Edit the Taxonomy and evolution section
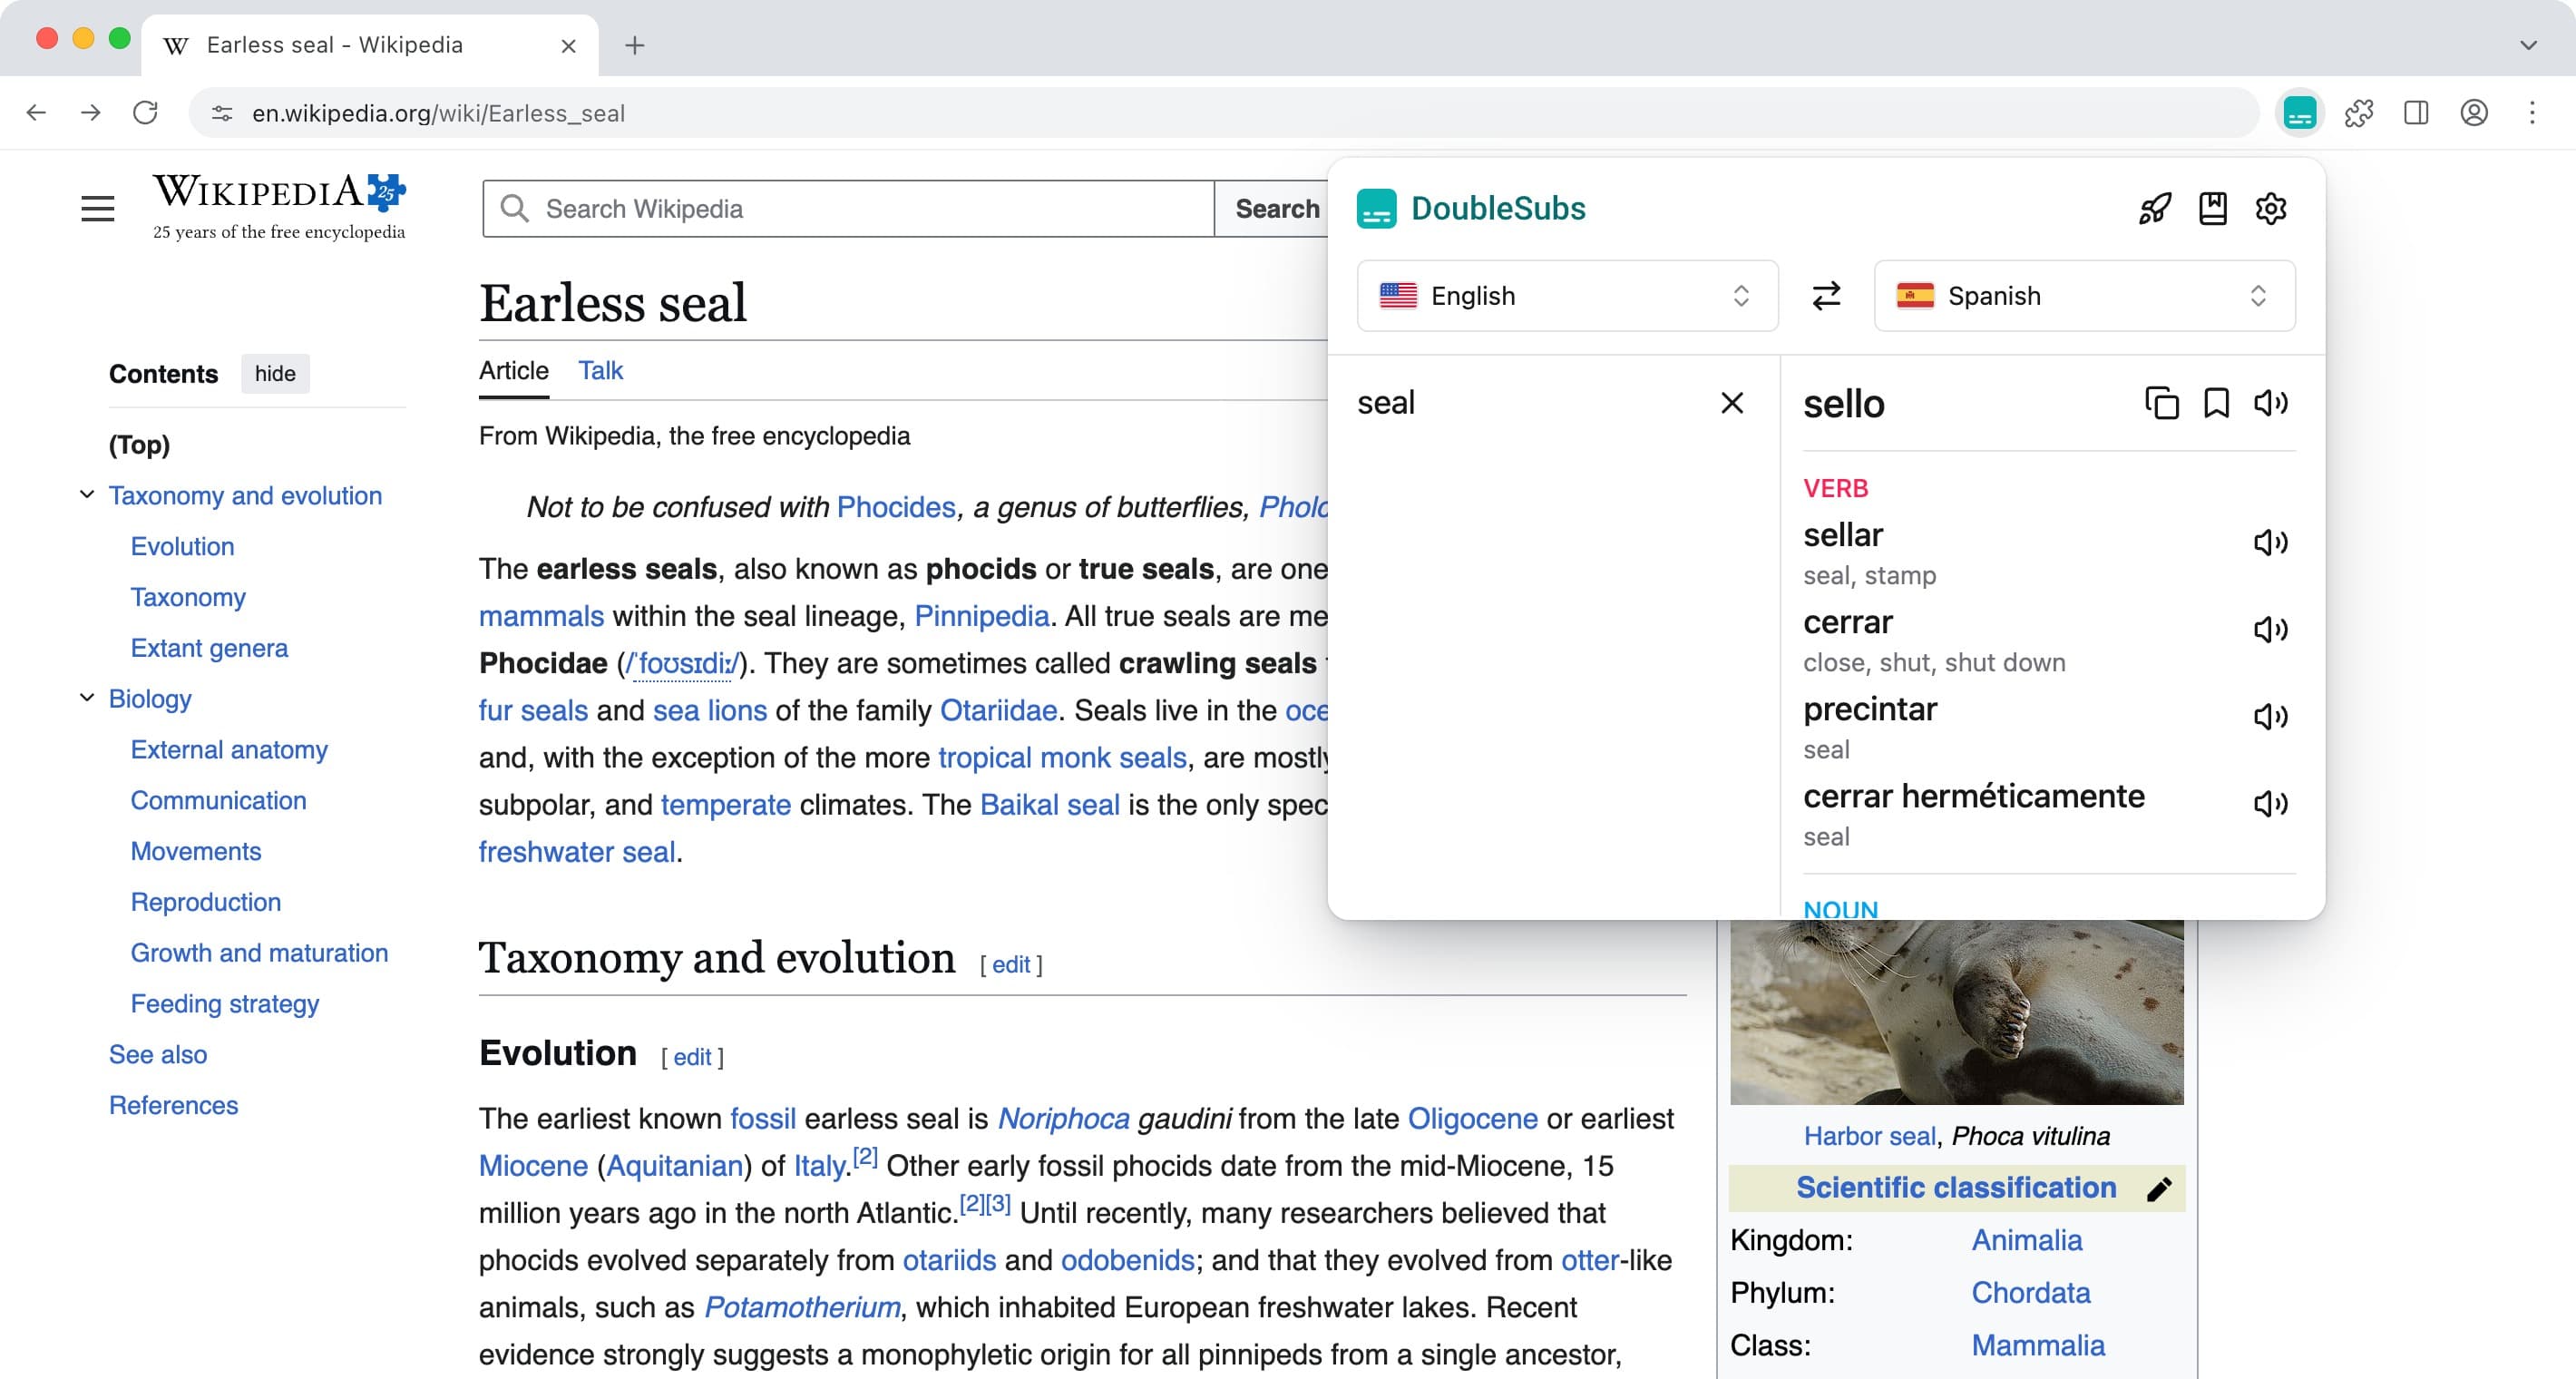This screenshot has width=2576, height=1379. point(1010,965)
